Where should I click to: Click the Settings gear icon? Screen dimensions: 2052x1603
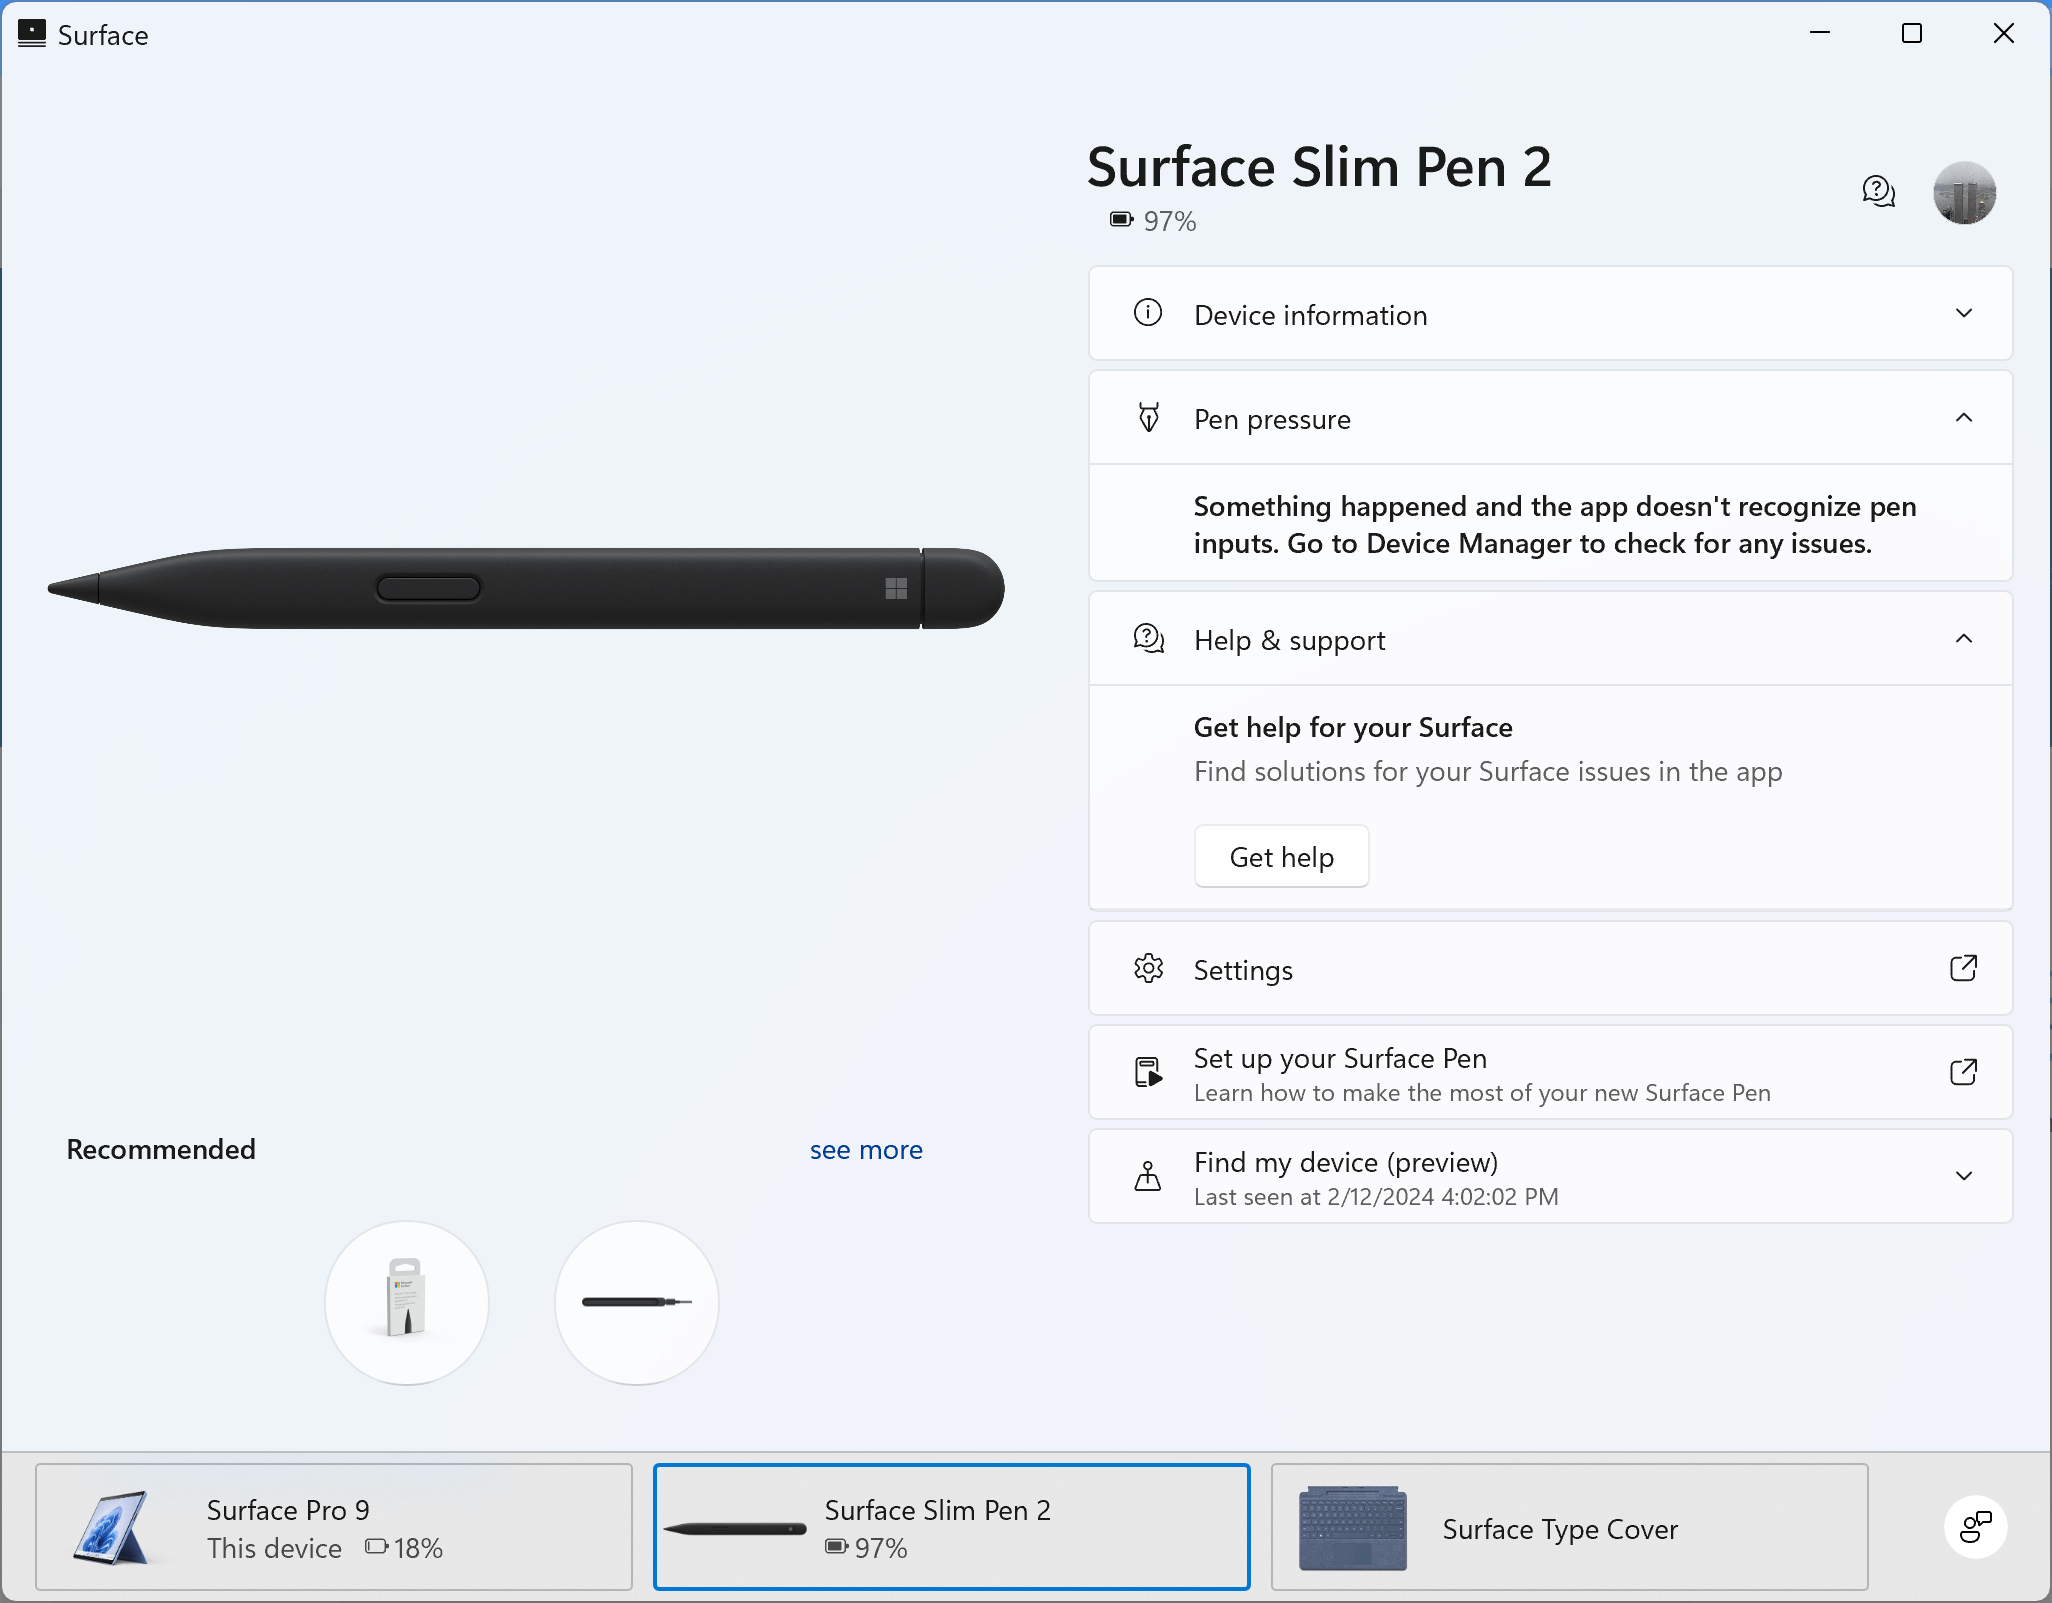tap(1148, 968)
